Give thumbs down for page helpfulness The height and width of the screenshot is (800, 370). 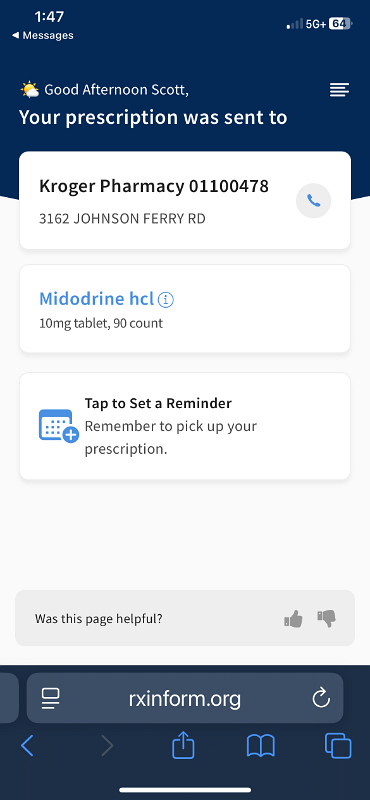coord(327,619)
